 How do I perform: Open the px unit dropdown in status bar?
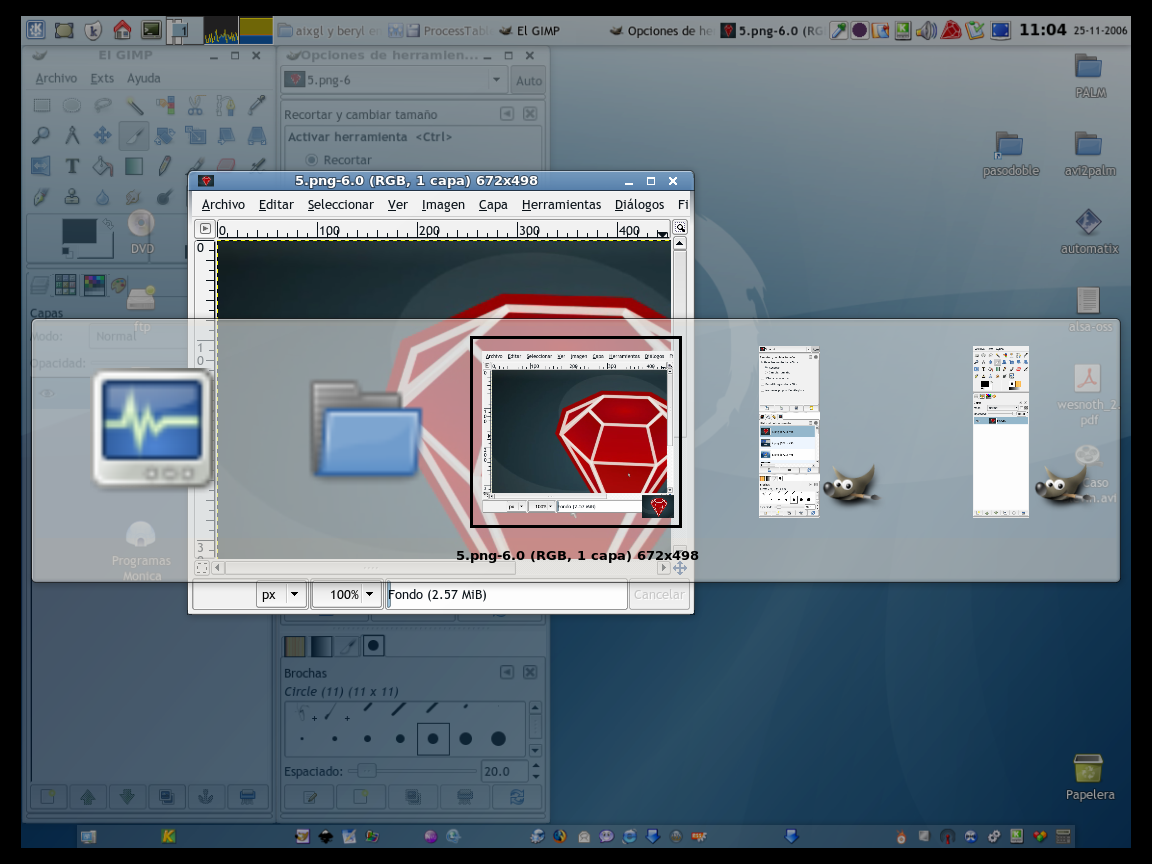(x=281, y=594)
